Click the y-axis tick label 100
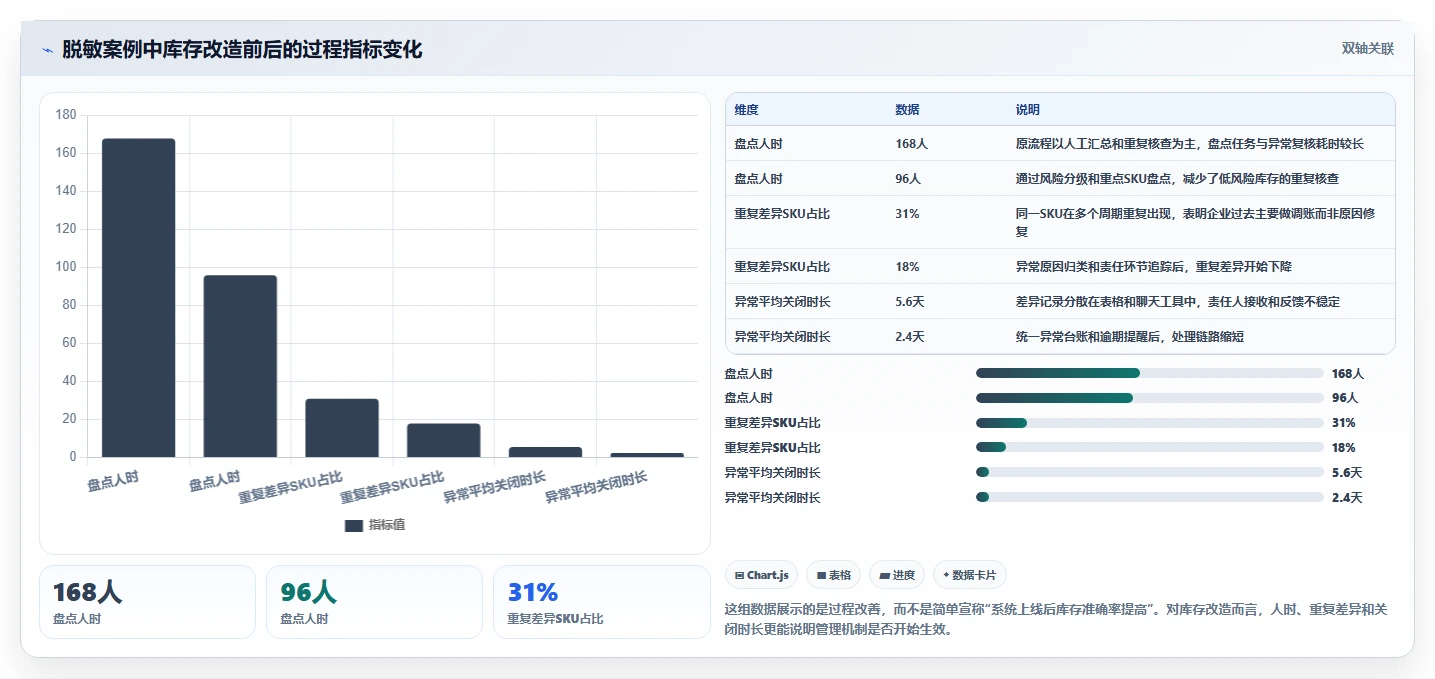Image resolution: width=1435 pixels, height=679 pixels. [x=66, y=267]
